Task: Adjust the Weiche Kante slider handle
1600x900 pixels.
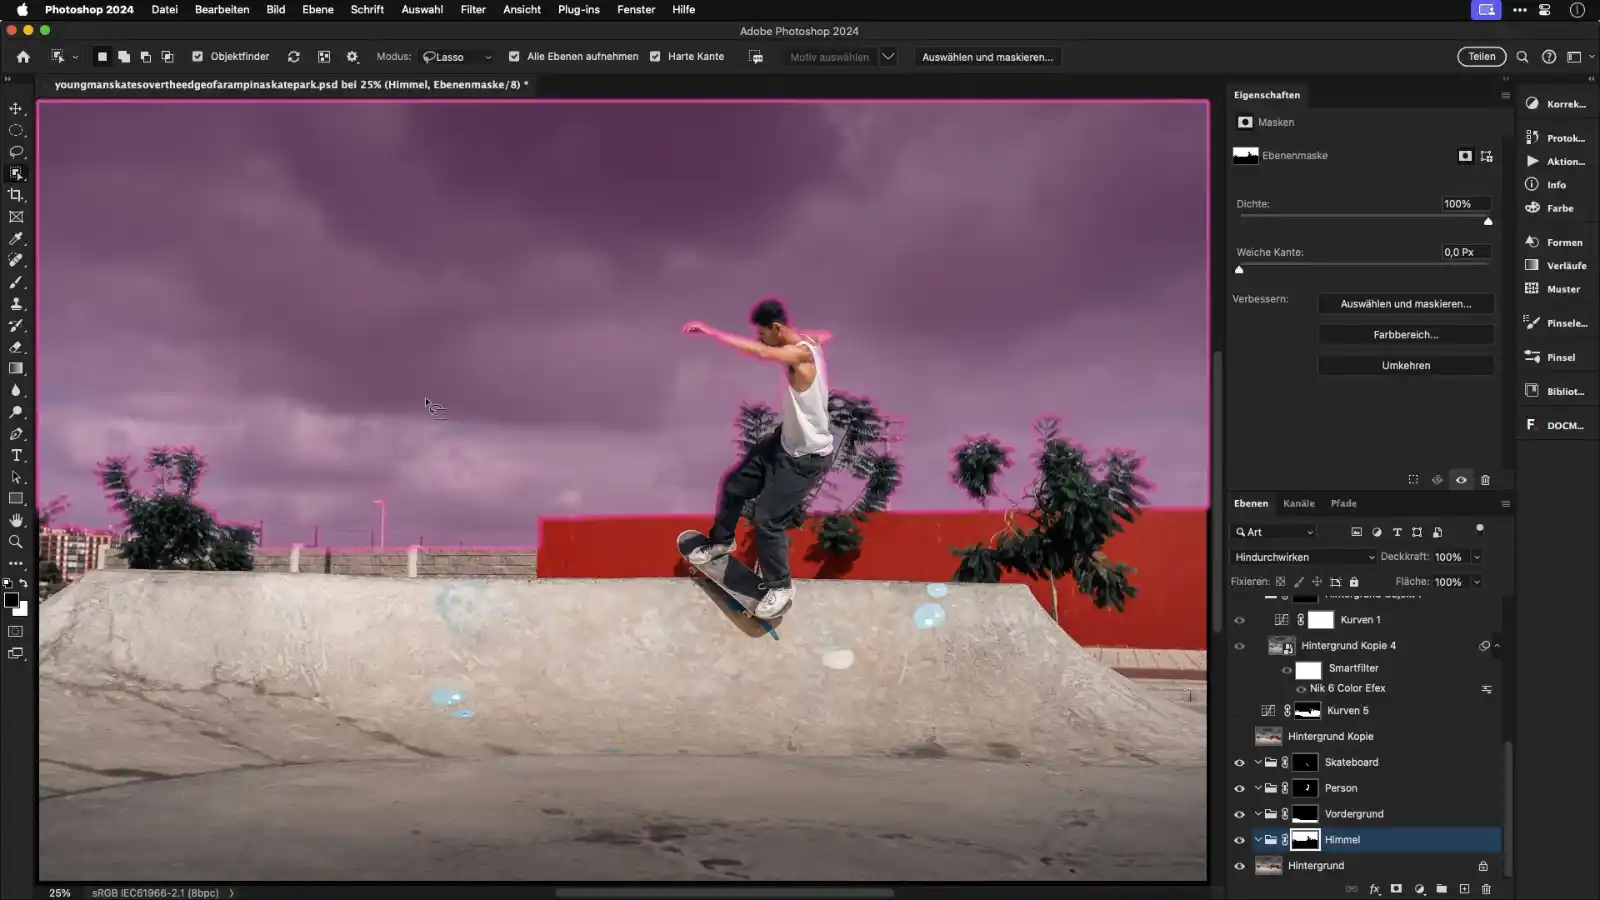Action: 1240,270
